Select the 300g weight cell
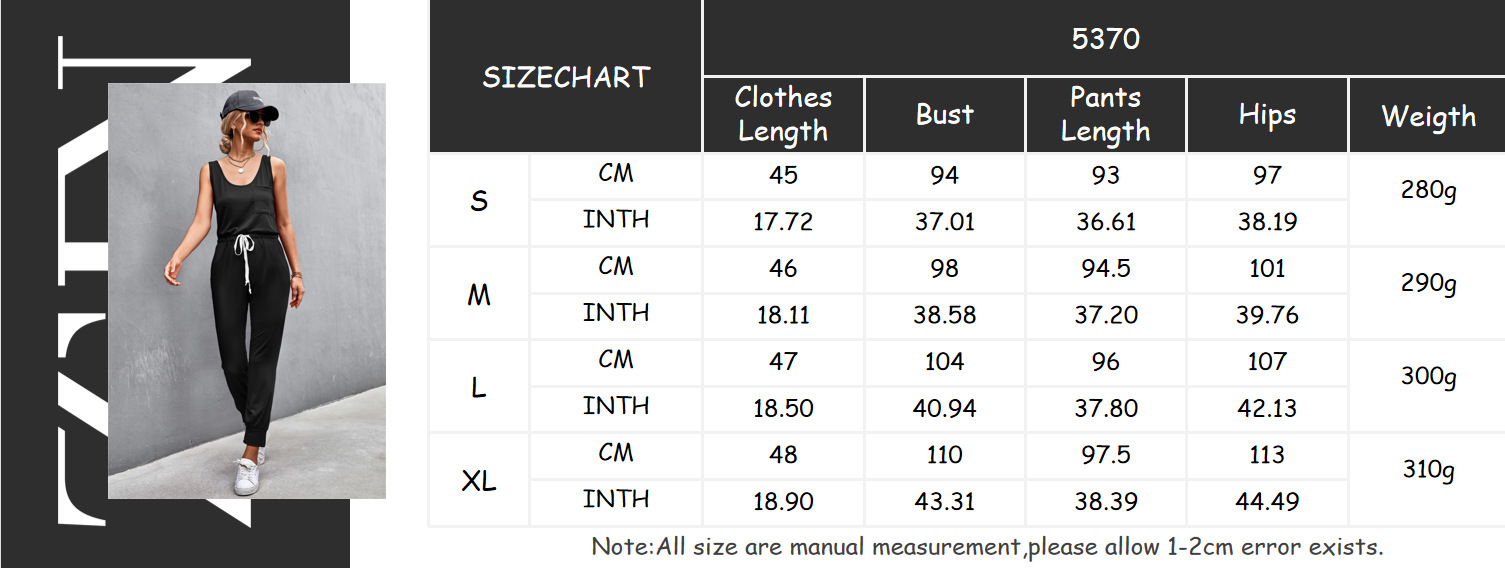 (1428, 376)
